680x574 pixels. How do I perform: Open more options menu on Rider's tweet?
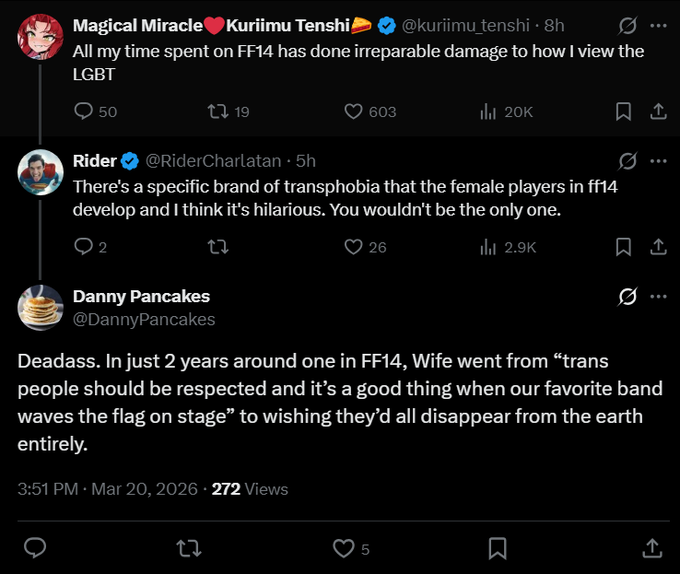(658, 160)
